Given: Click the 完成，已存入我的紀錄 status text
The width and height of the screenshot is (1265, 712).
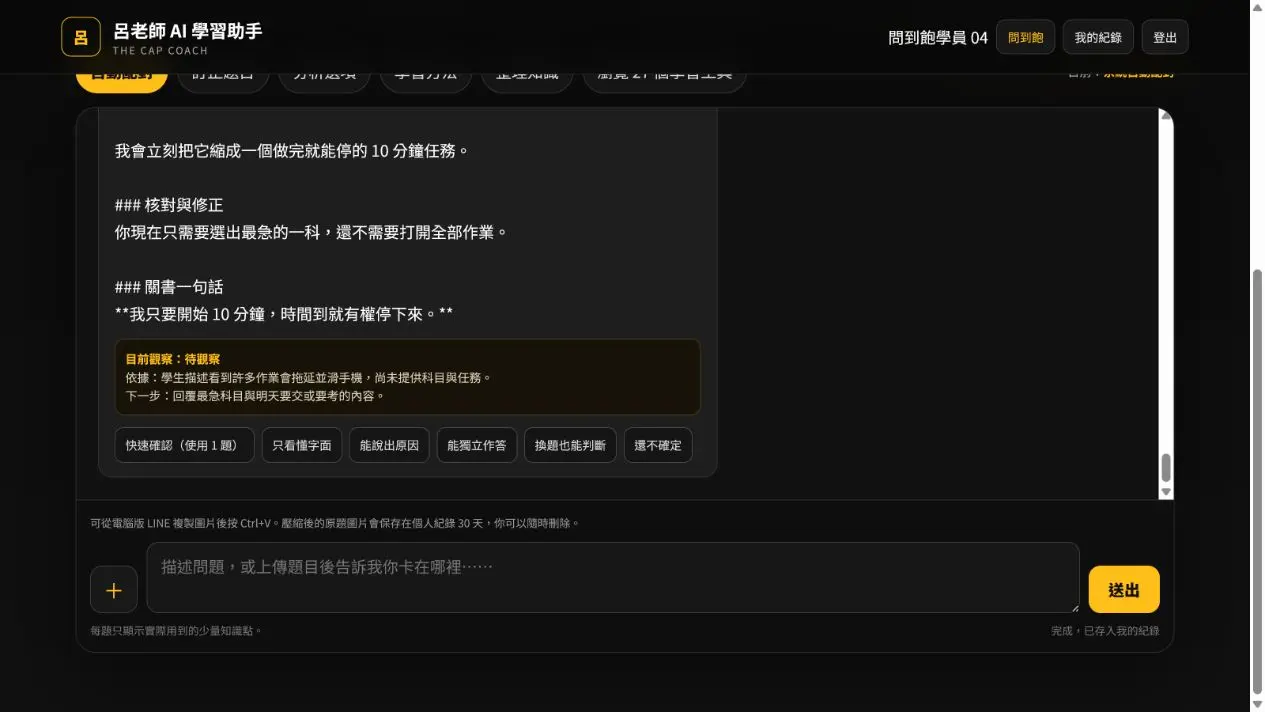Looking at the screenshot, I should (1105, 631).
